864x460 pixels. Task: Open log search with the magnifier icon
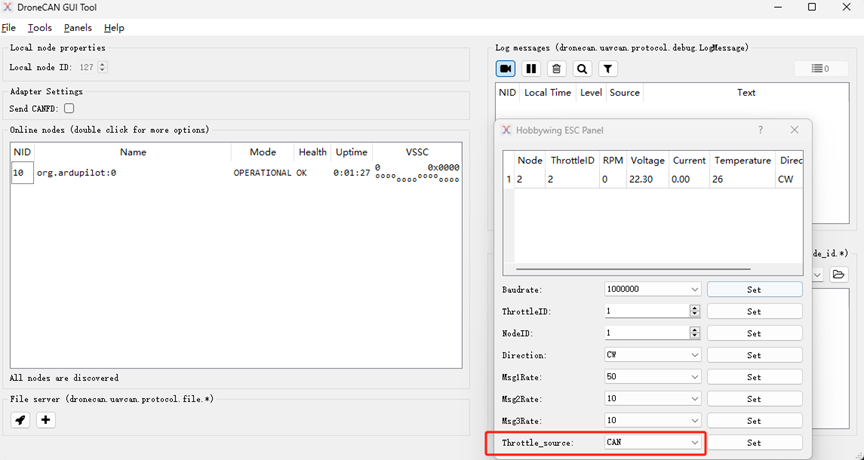point(582,68)
